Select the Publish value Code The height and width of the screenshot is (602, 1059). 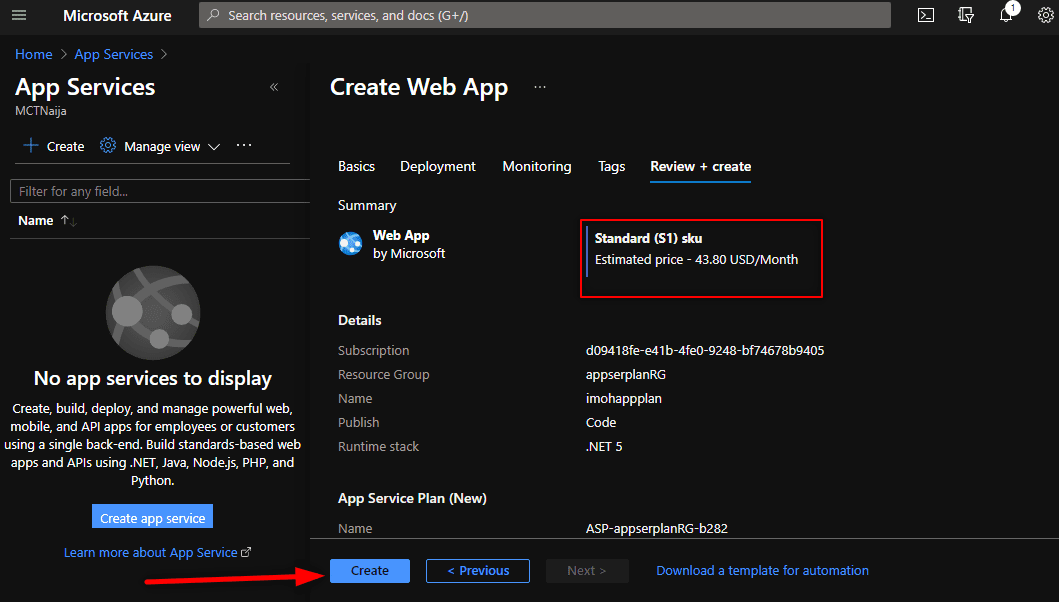600,422
